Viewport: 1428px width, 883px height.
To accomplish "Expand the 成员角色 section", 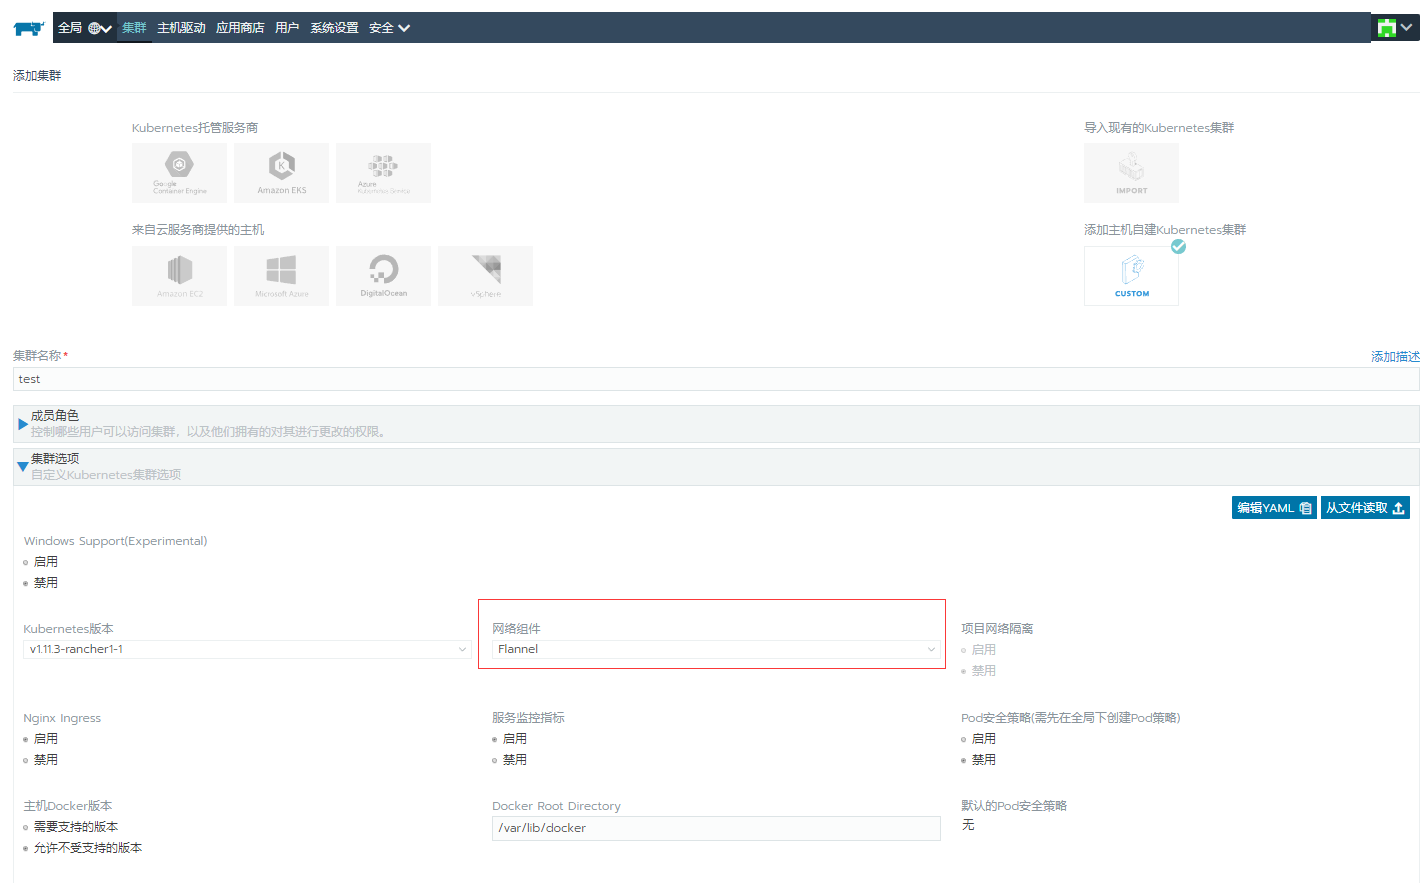I will [716, 424].
